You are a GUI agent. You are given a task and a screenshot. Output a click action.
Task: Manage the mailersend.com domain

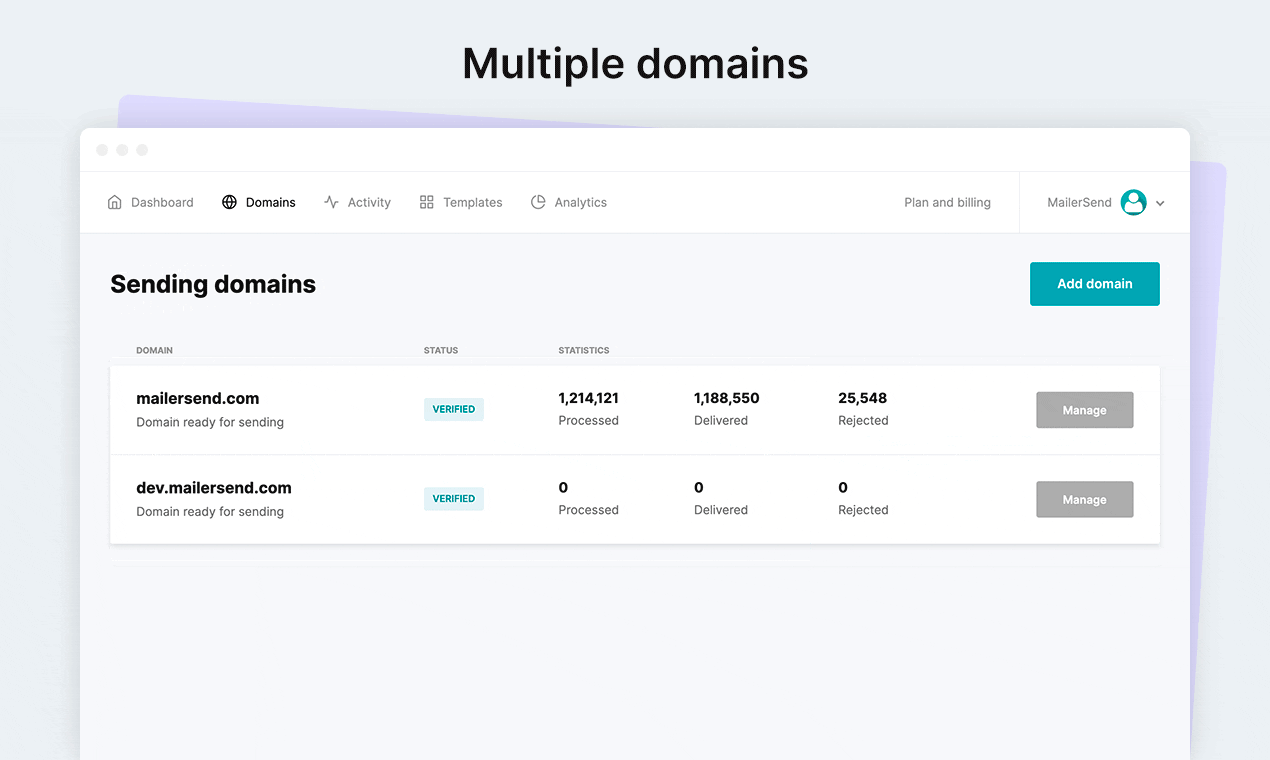point(1085,410)
